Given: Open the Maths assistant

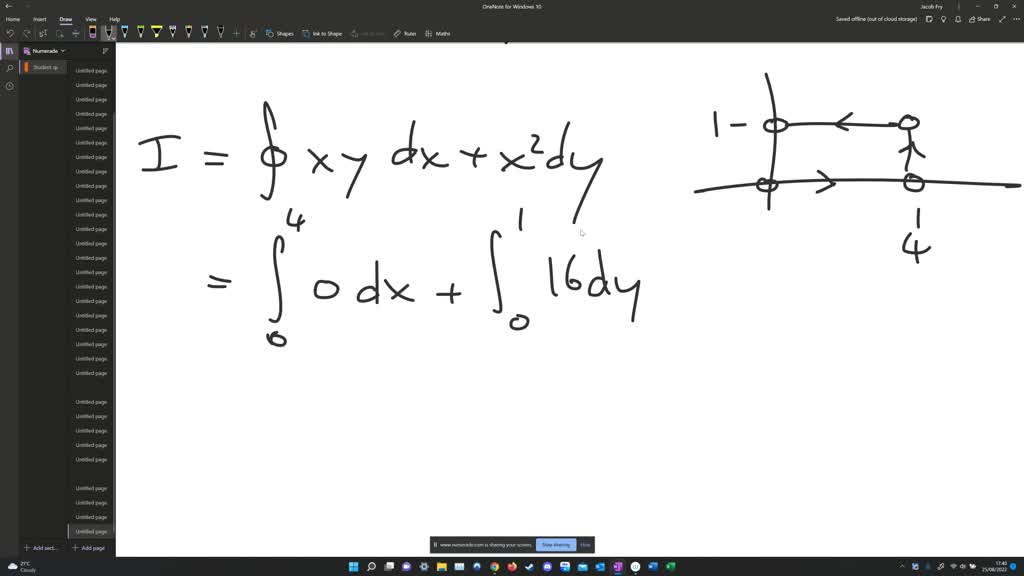Looking at the screenshot, I should click(440, 33).
